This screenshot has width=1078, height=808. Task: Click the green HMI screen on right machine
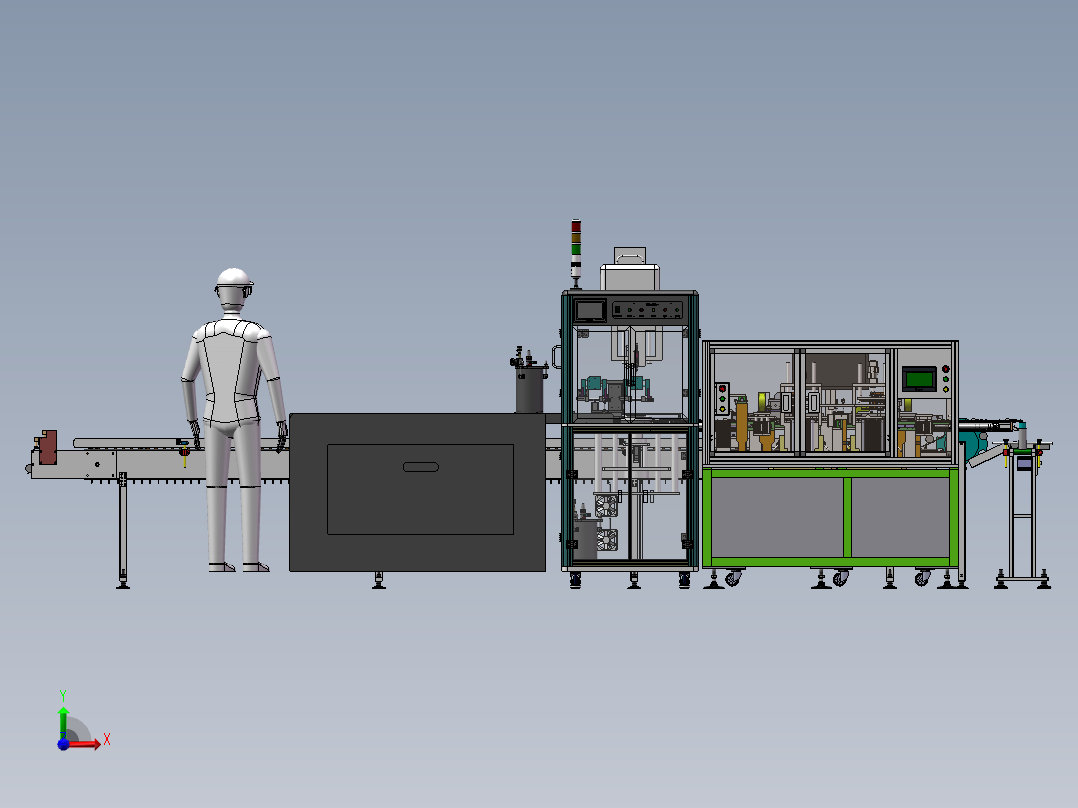919,378
